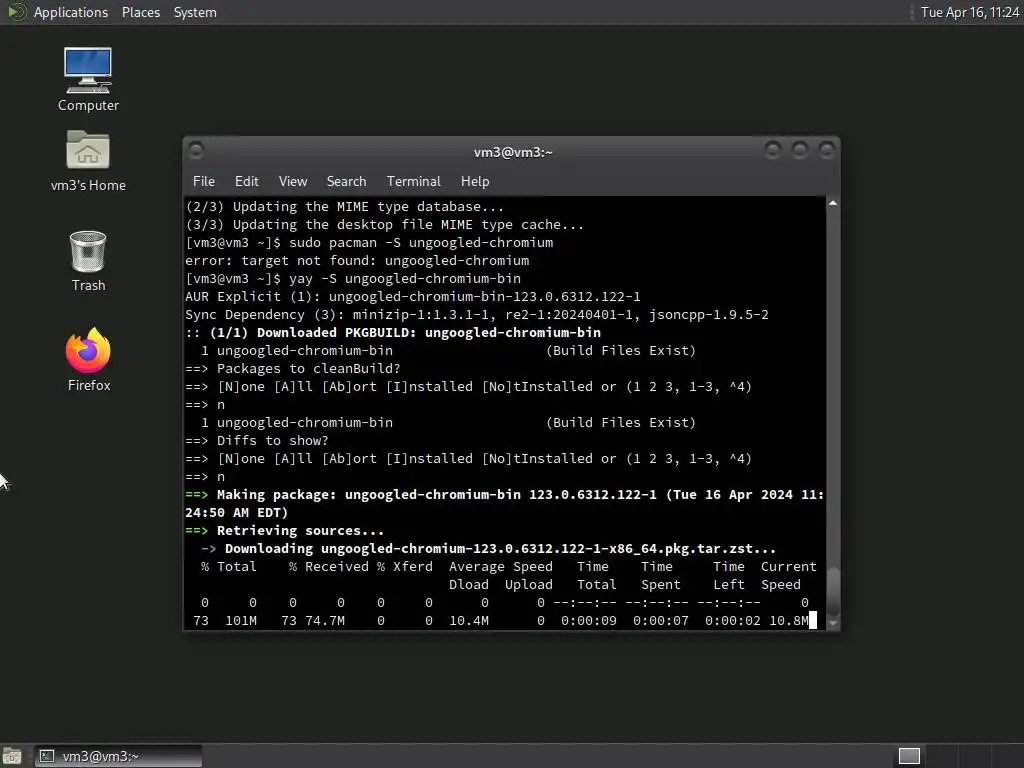Screen dimensions: 1024x768
Task: Open the System menu
Action: [x=195, y=12]
